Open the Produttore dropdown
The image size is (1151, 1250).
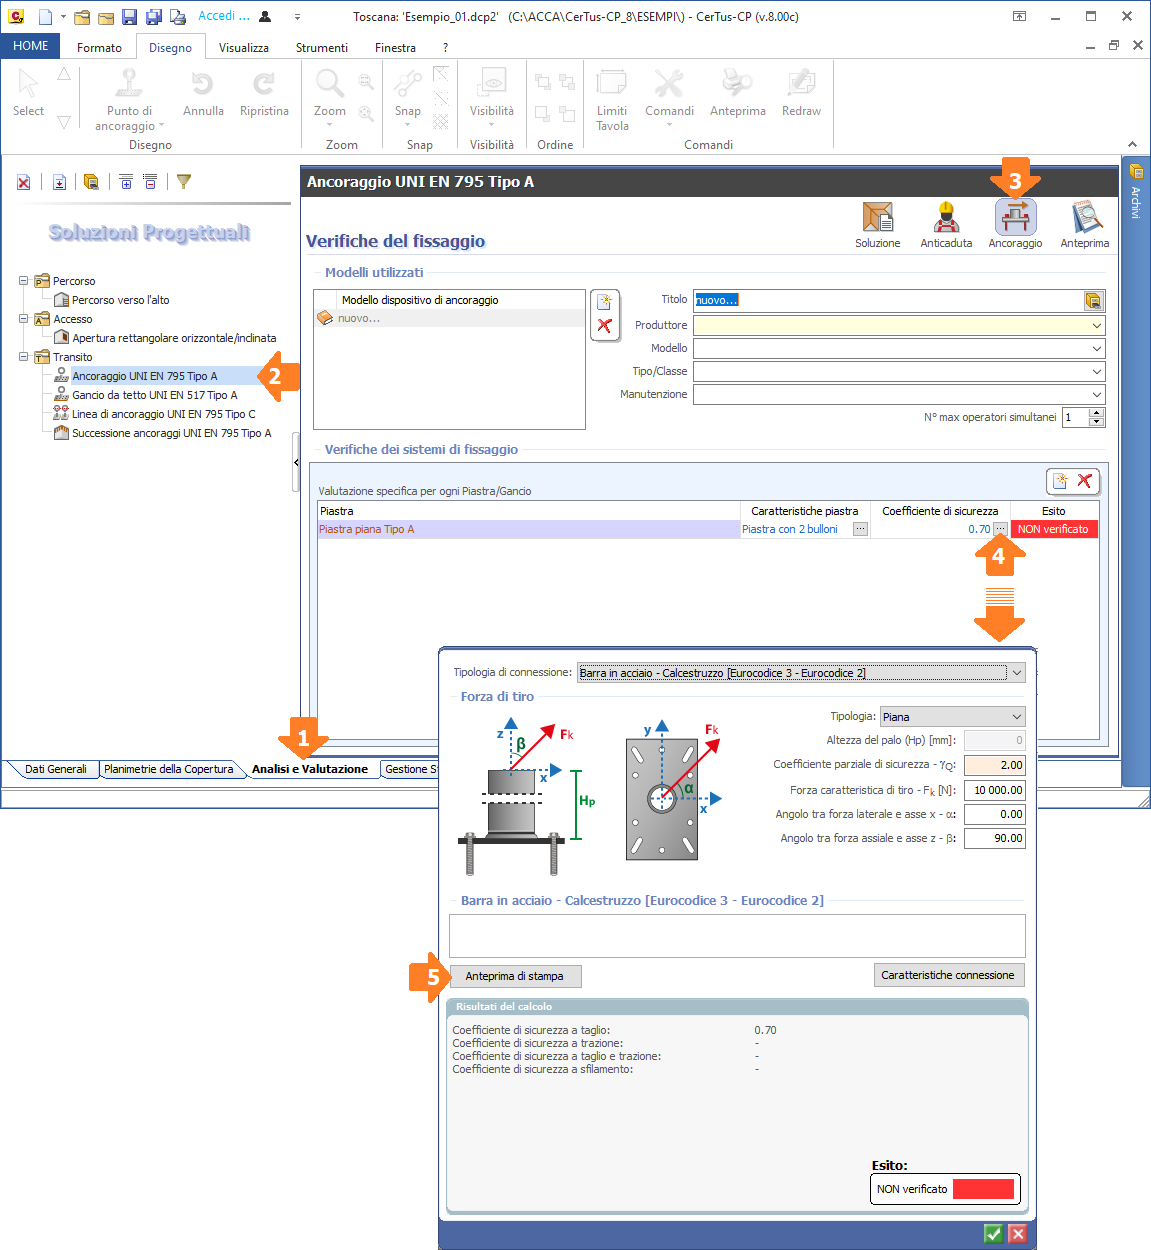point(1097,325)
